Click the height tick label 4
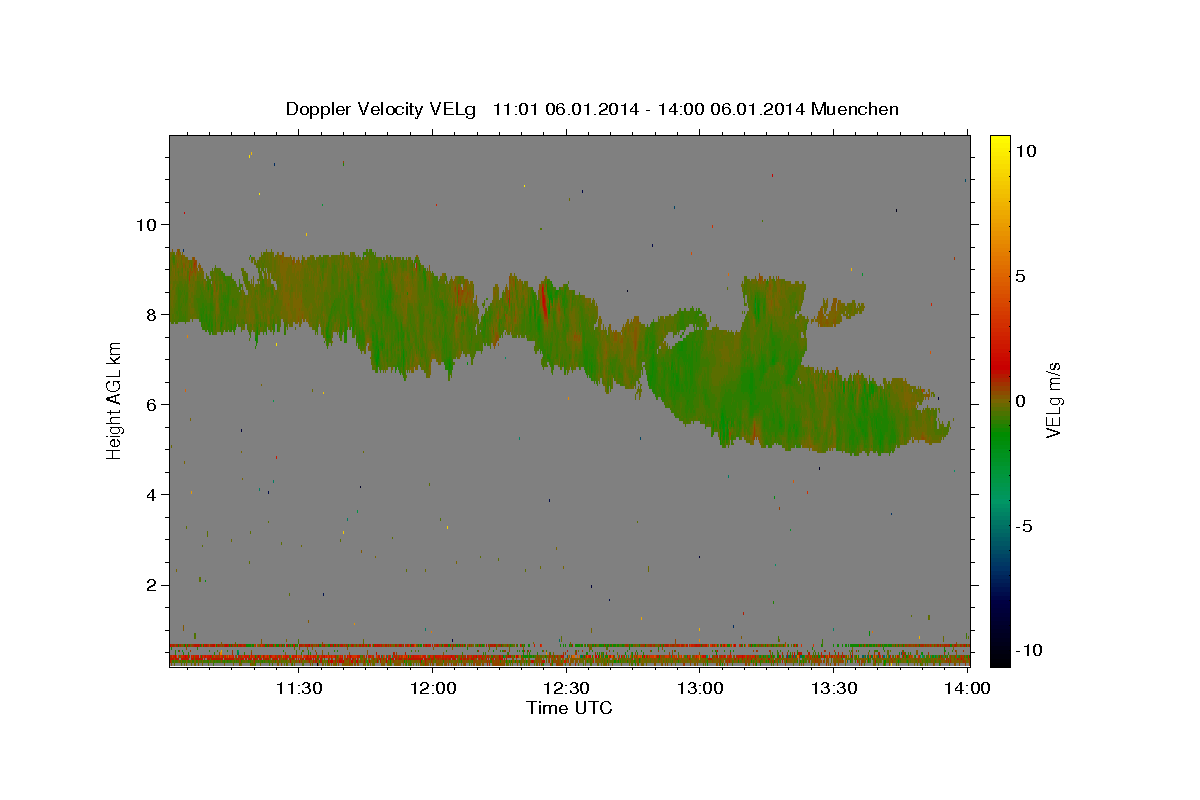 (x=153, y=494)
